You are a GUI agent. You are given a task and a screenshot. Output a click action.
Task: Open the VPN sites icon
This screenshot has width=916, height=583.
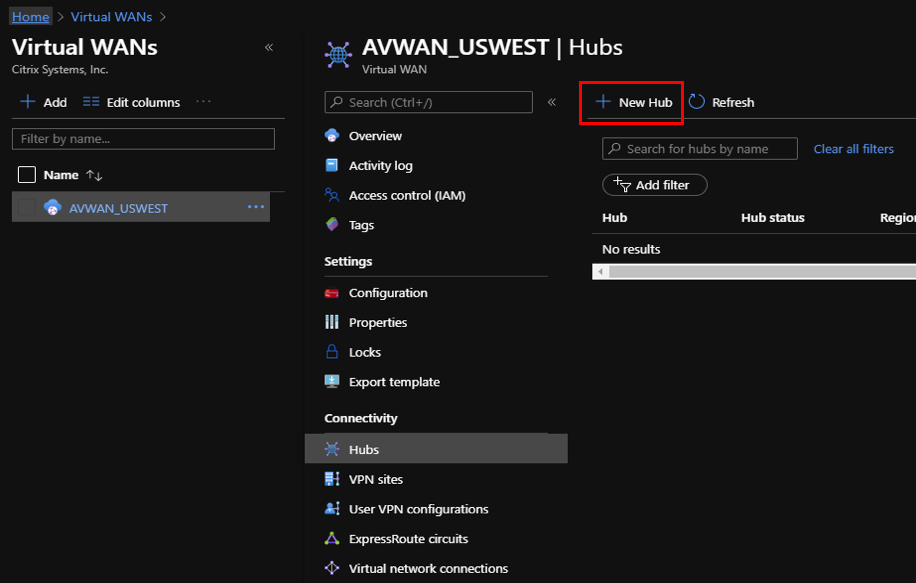tap(332, 479)
